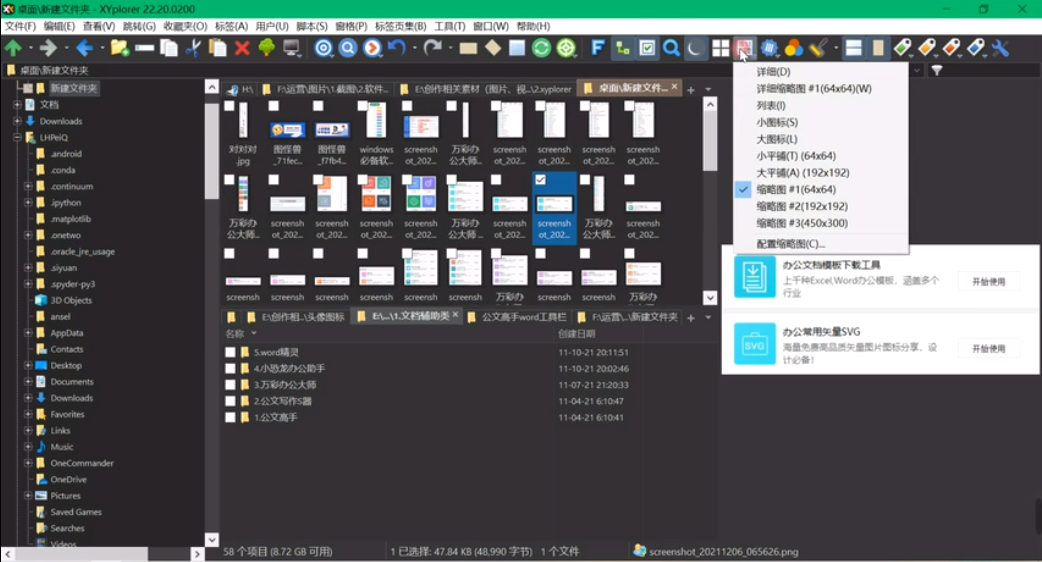Click the magnifying glass Find icon
1042x562 pixels.
(671, 48)
